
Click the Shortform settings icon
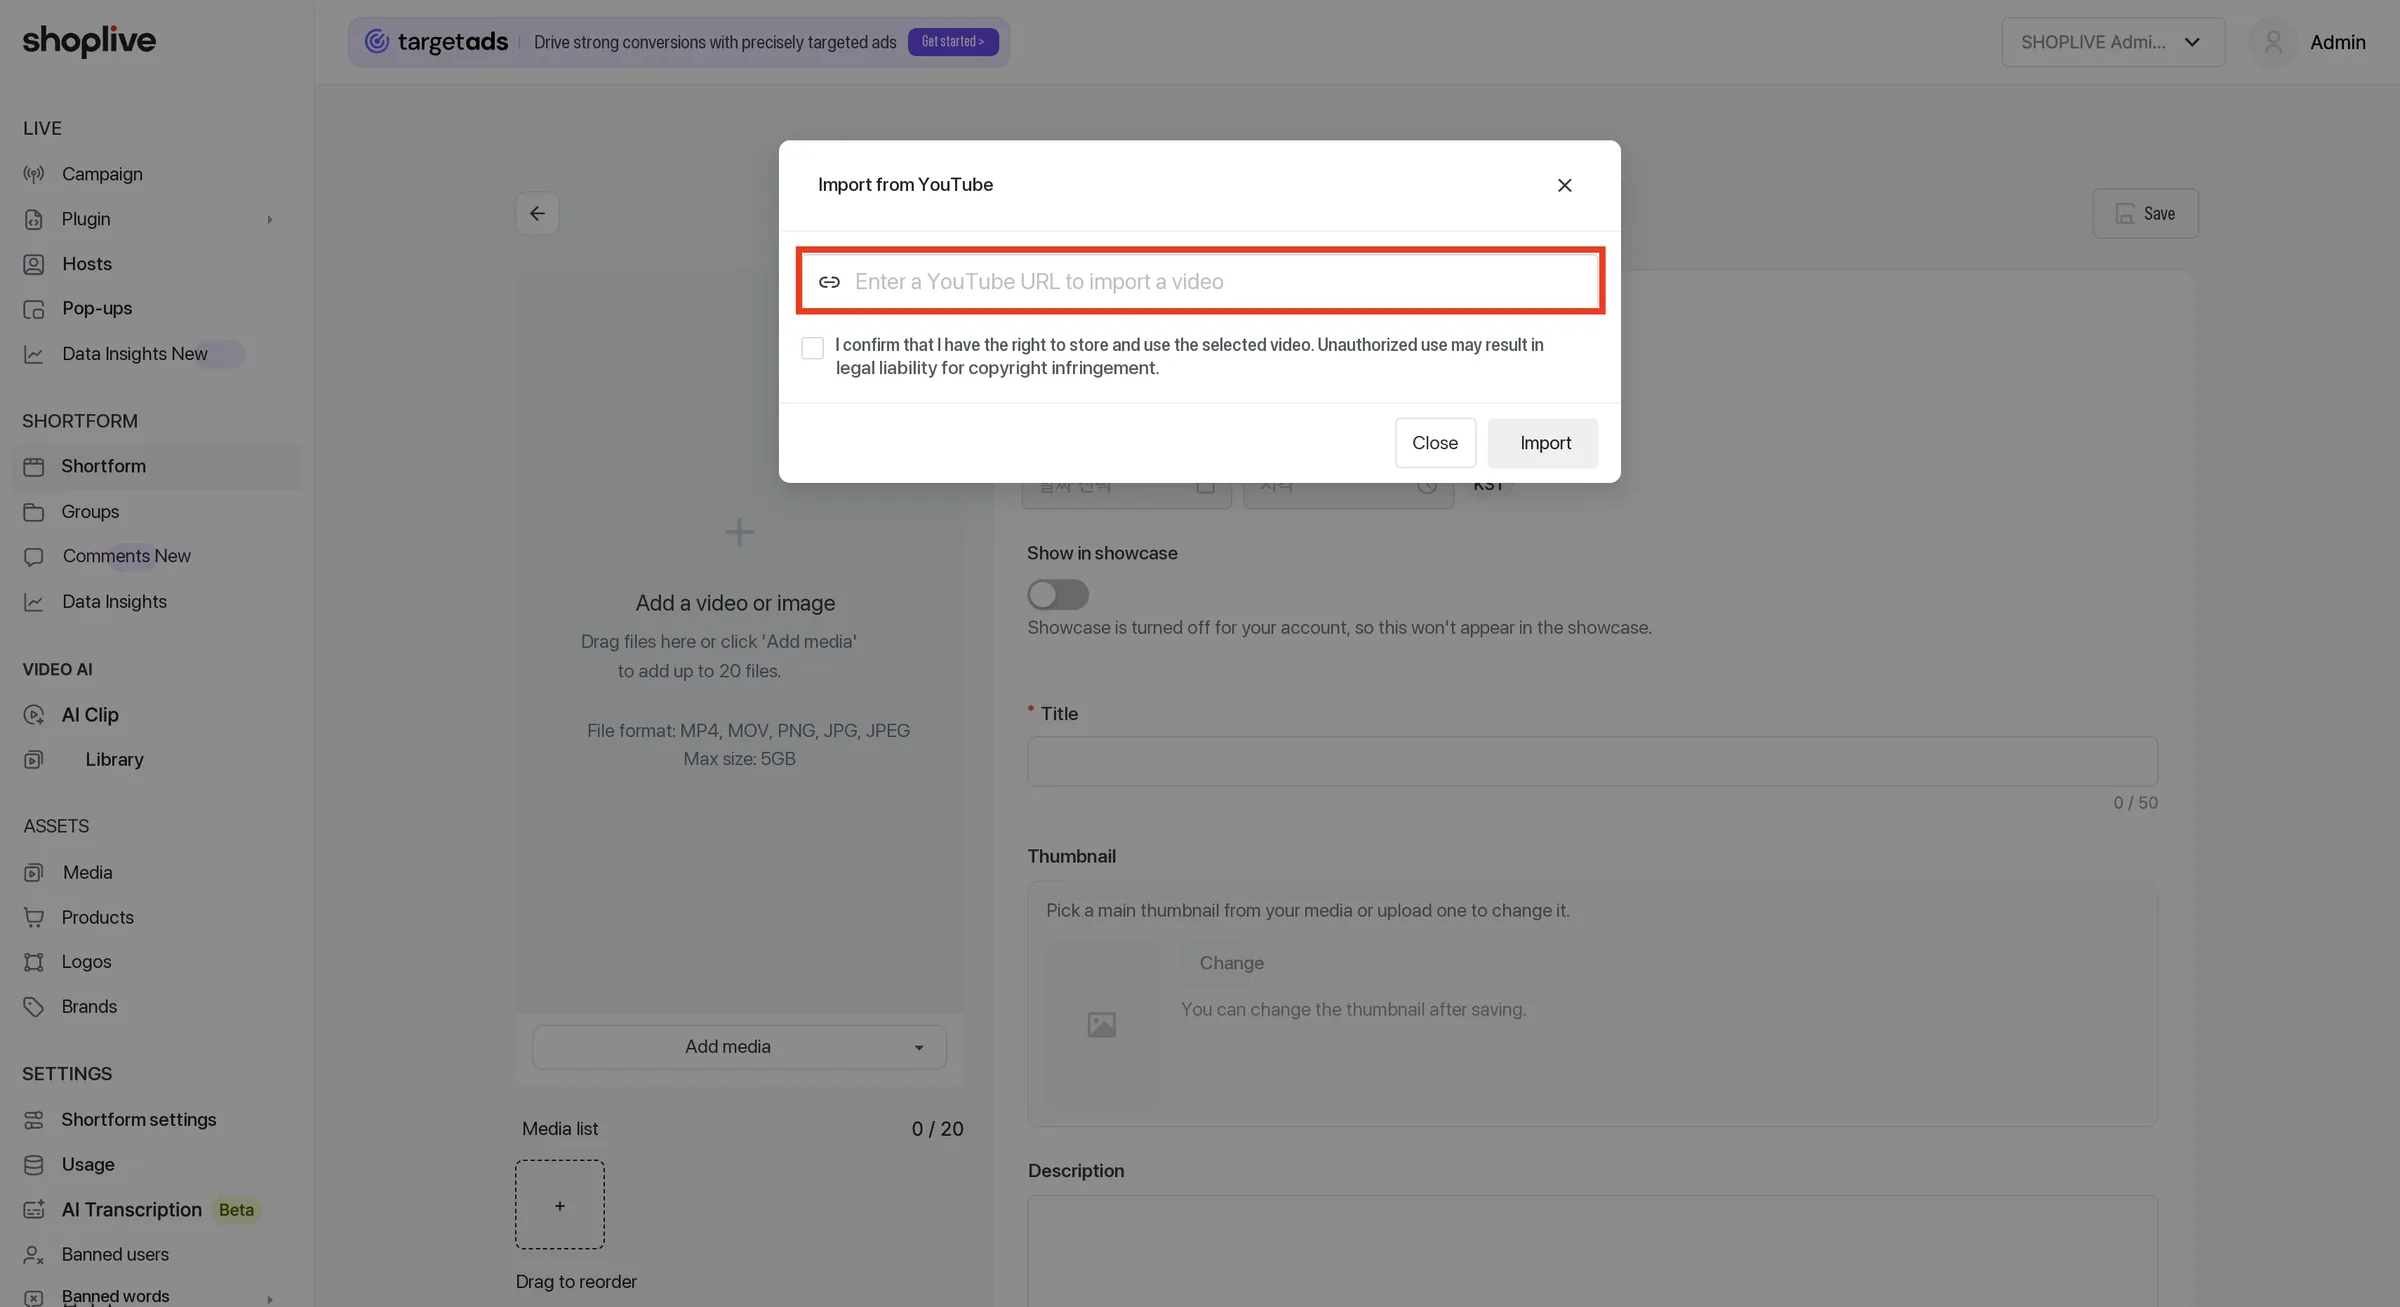[x=34, y=1120]
